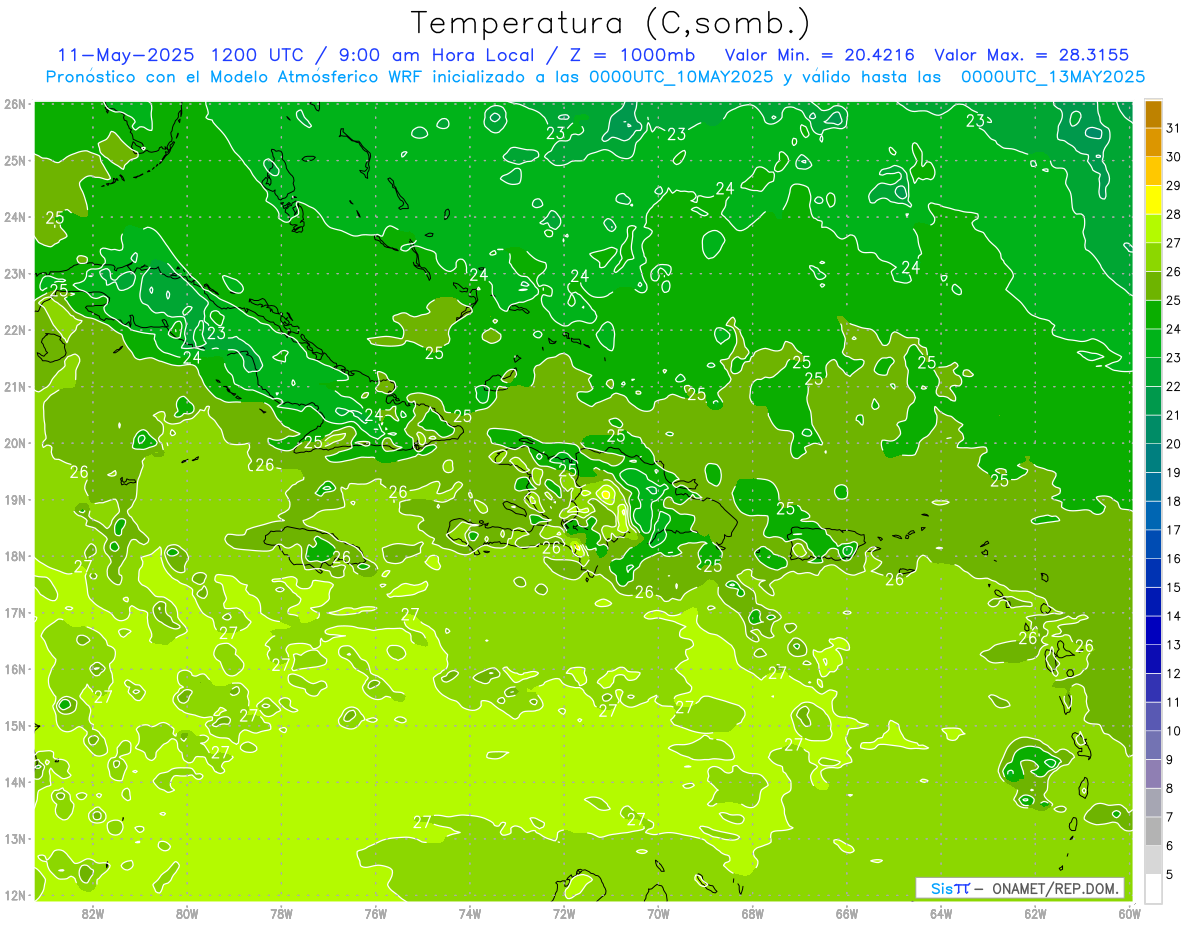This screenshot has width=1200, height=927.
Task: Click the 66W longitude axis label
Action: coord(847,913)
